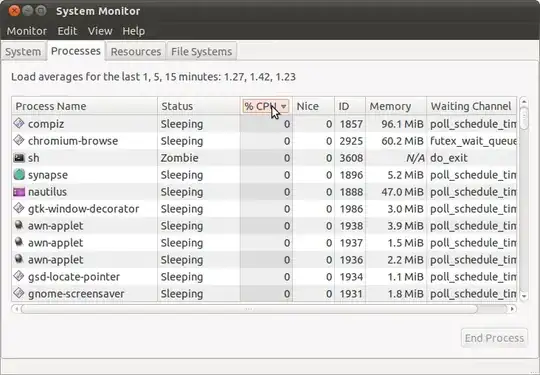Click the gtk-window-decorator process icon

[x=19, y=208]
